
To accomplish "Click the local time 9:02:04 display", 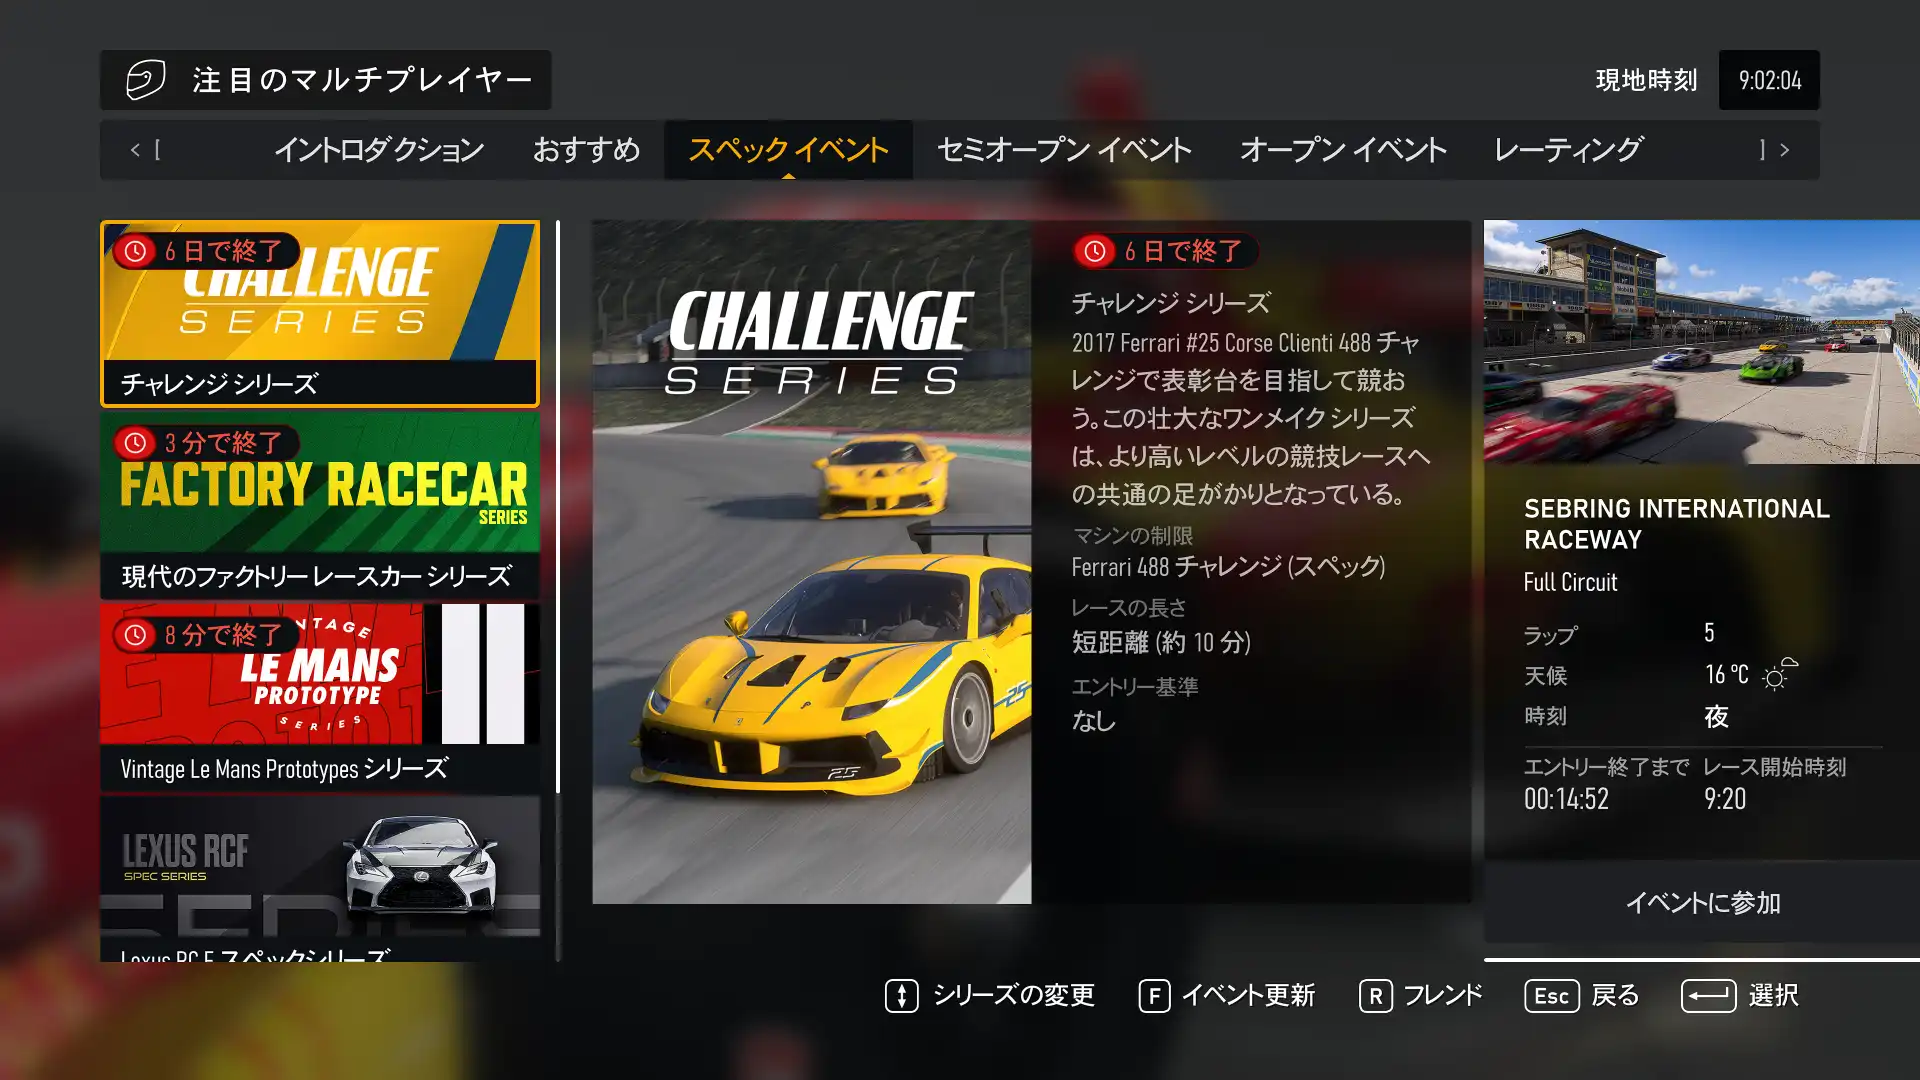I will (x=1769, y=80).
